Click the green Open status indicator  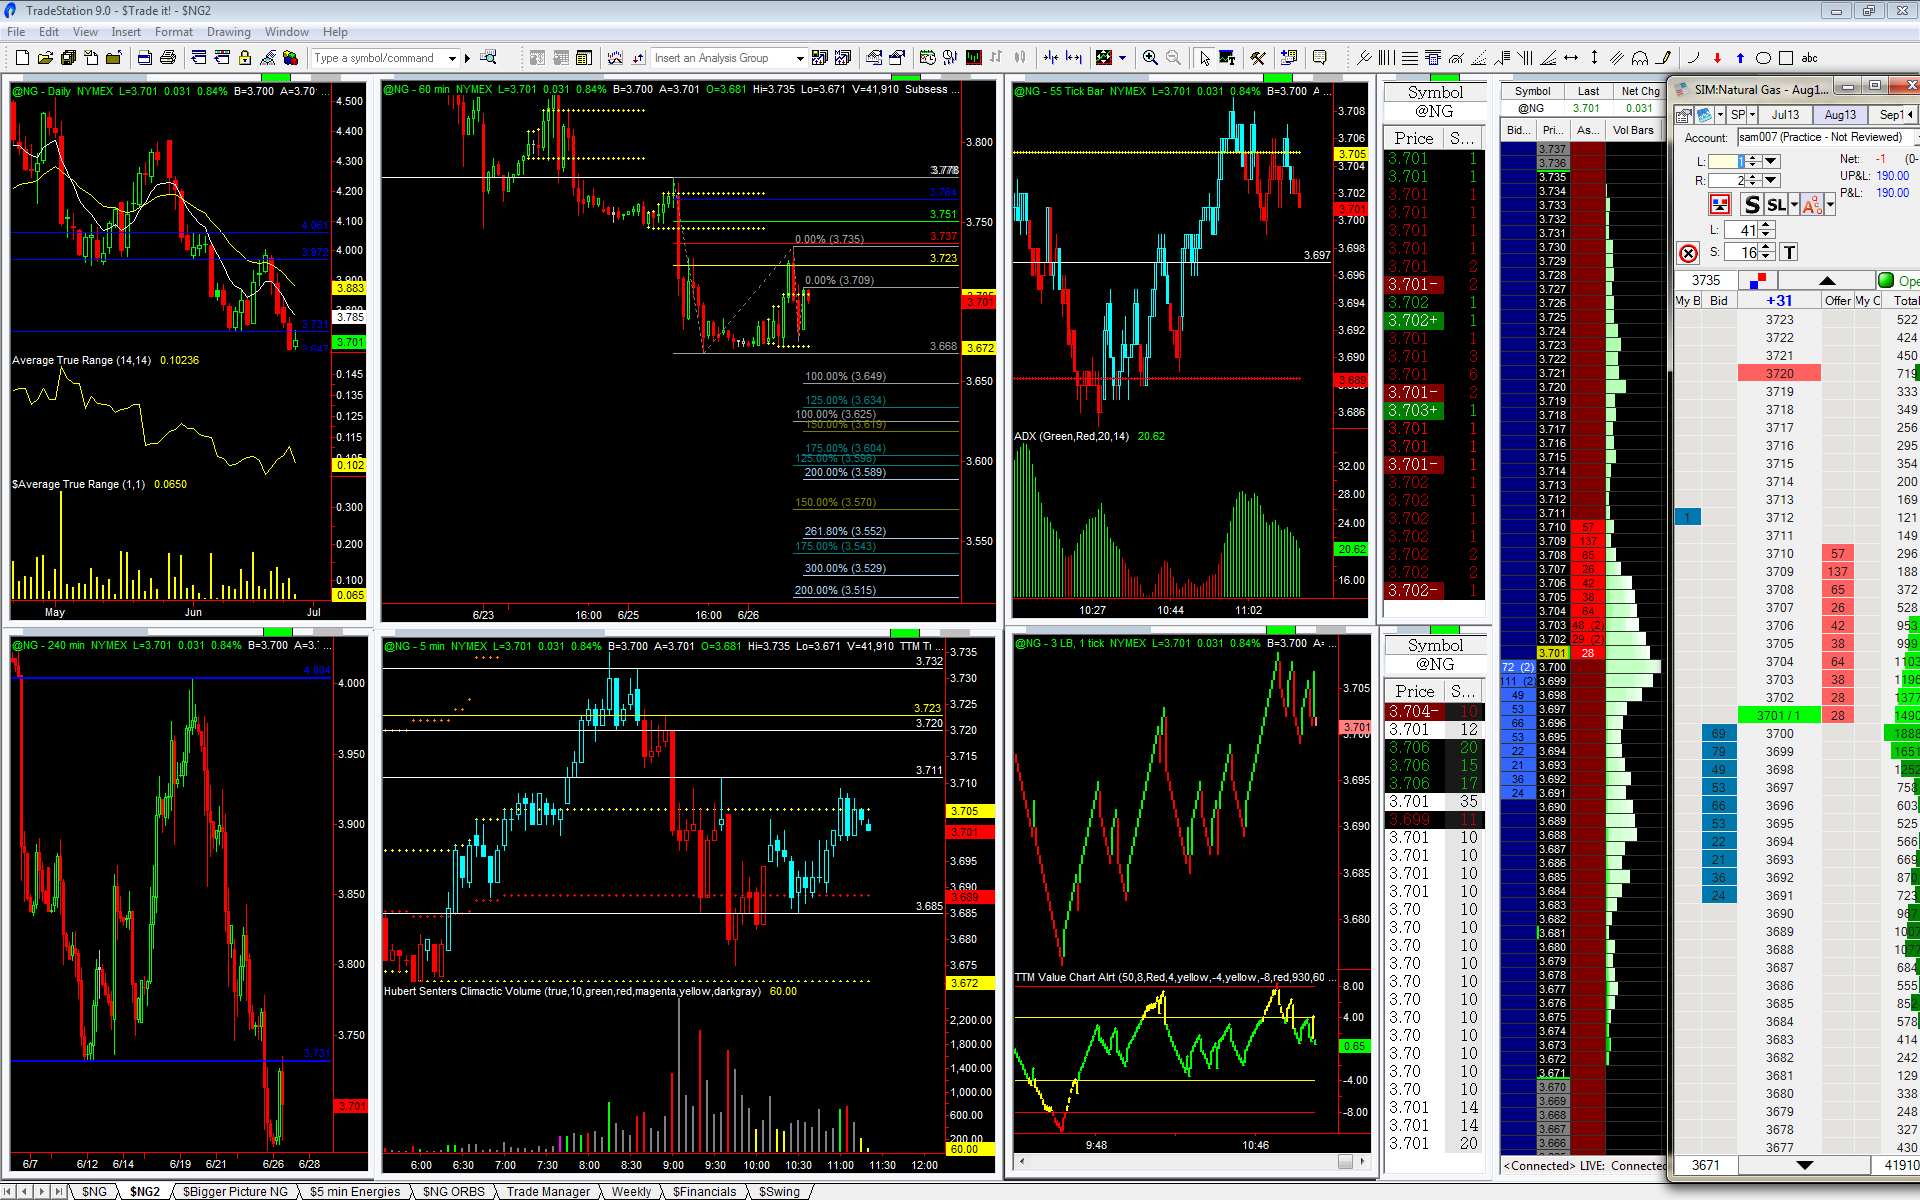tap(1886, 281)
